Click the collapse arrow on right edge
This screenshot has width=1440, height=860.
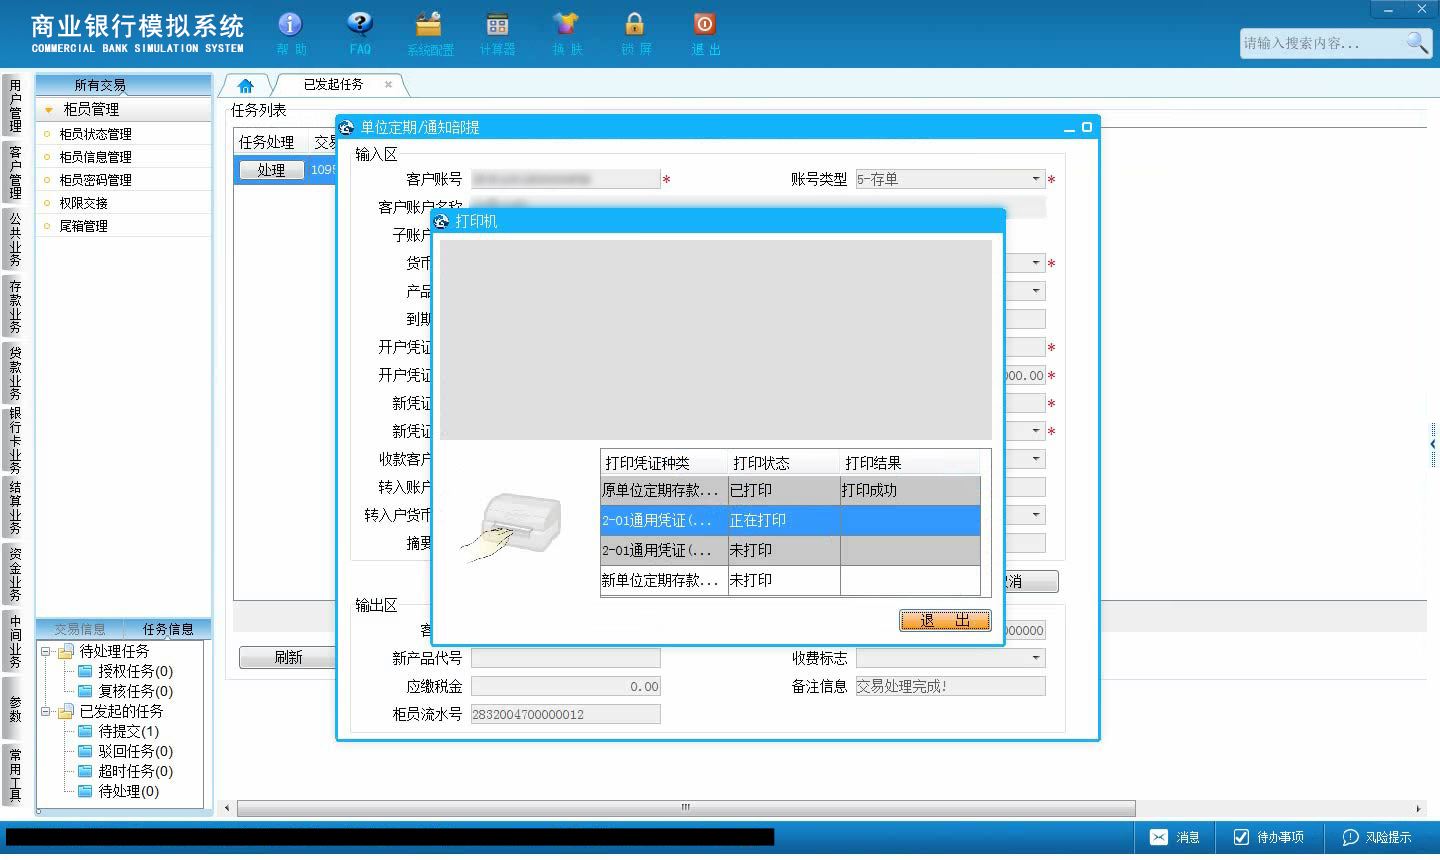tap(1433, 443)
